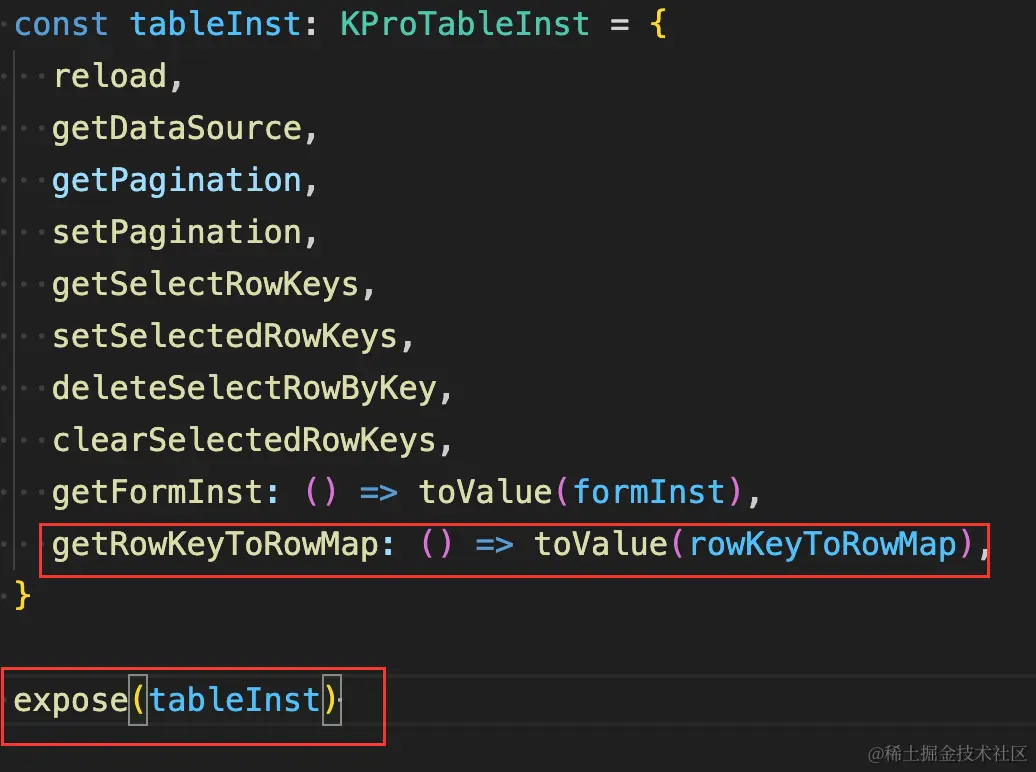Click clearSelectedRowKeys in the object
The height and width of the screenshot is (772, 1036).
244,440
